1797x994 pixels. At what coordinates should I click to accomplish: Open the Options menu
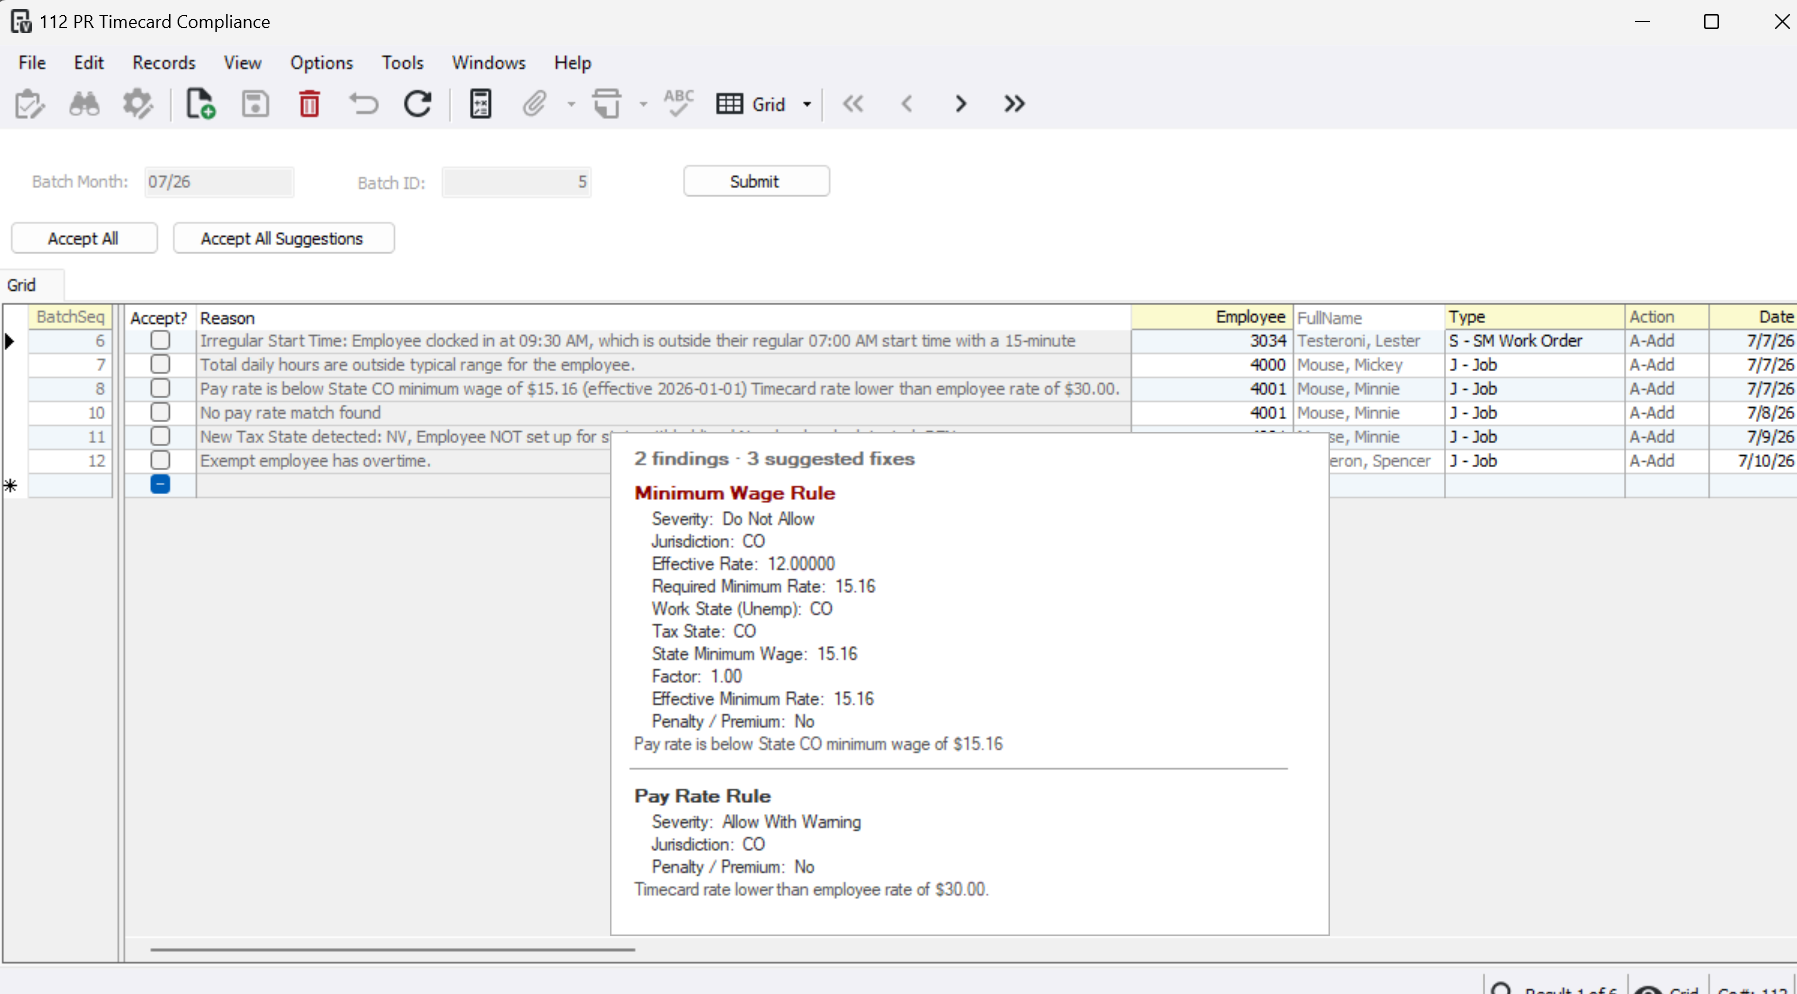pos(322,62)
